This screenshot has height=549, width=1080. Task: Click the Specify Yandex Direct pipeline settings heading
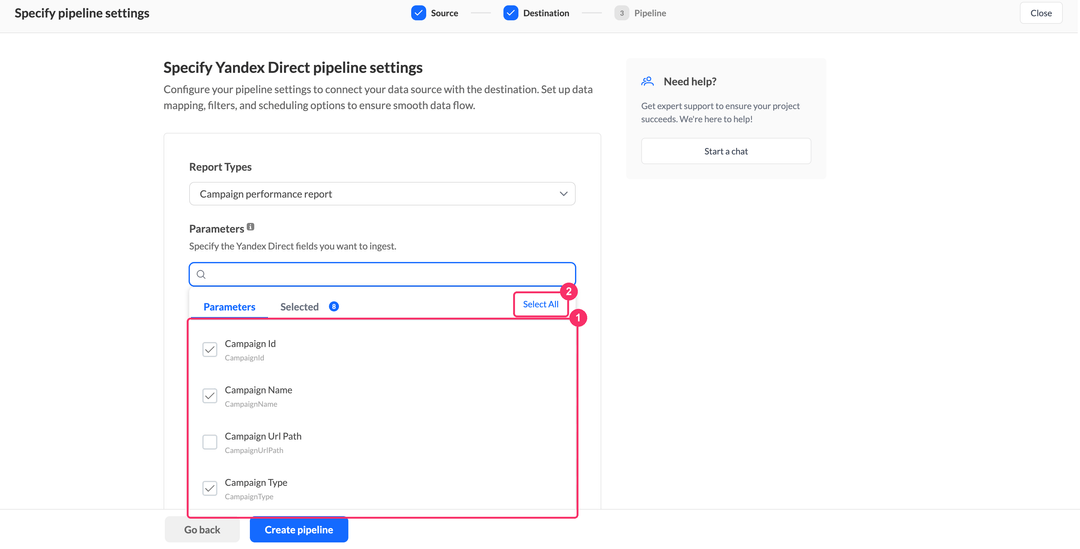293,68
